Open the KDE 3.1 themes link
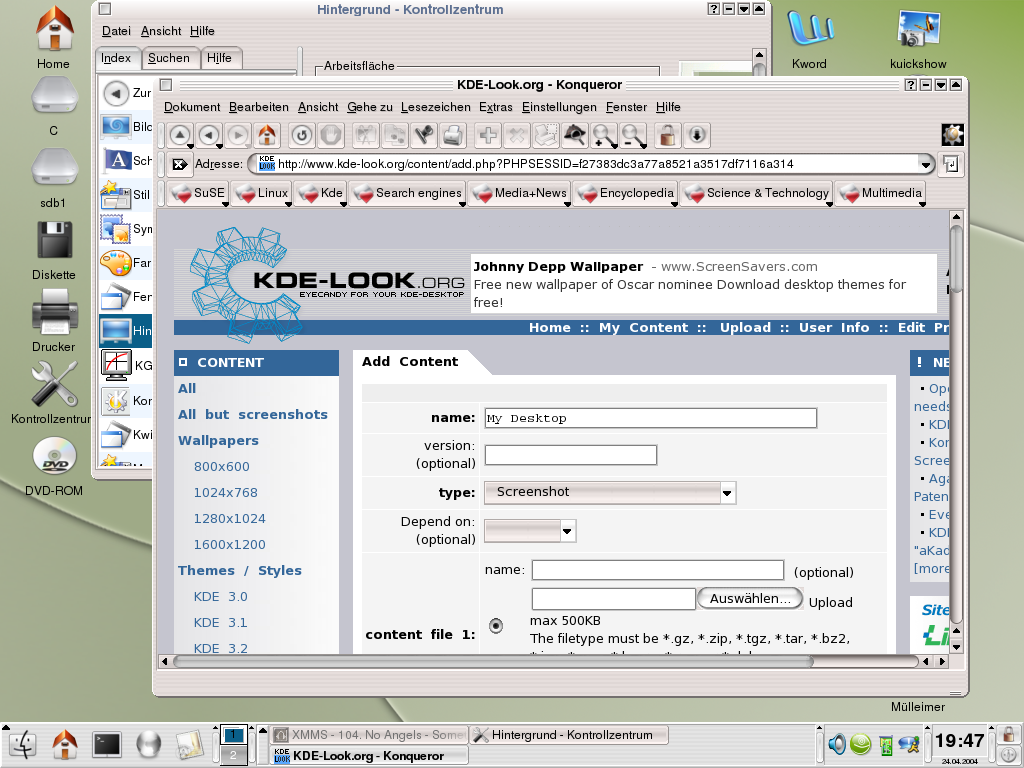The image size is (1024, 768). pyautogui.click(x=220, y=622)
